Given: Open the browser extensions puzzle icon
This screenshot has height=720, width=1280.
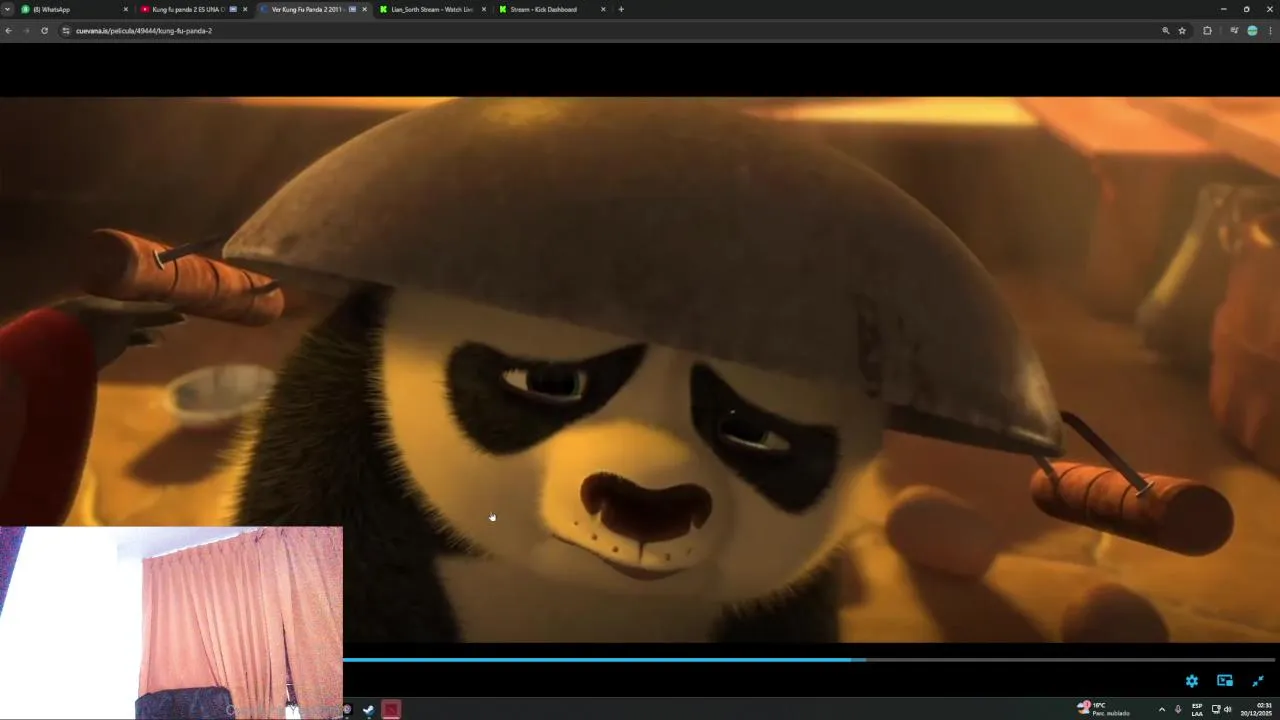Looking at the screenshot, I should (1207, 31).
